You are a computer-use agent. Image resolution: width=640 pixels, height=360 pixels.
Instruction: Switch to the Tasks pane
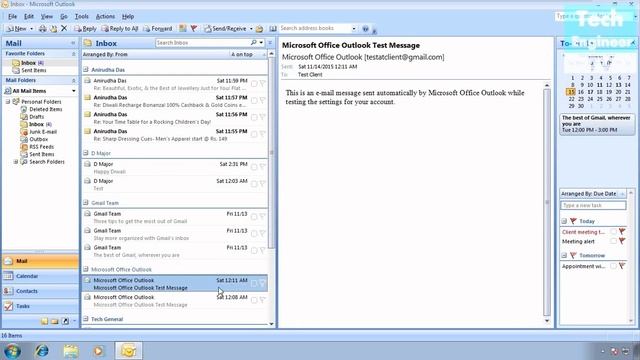tap(40, 306)
